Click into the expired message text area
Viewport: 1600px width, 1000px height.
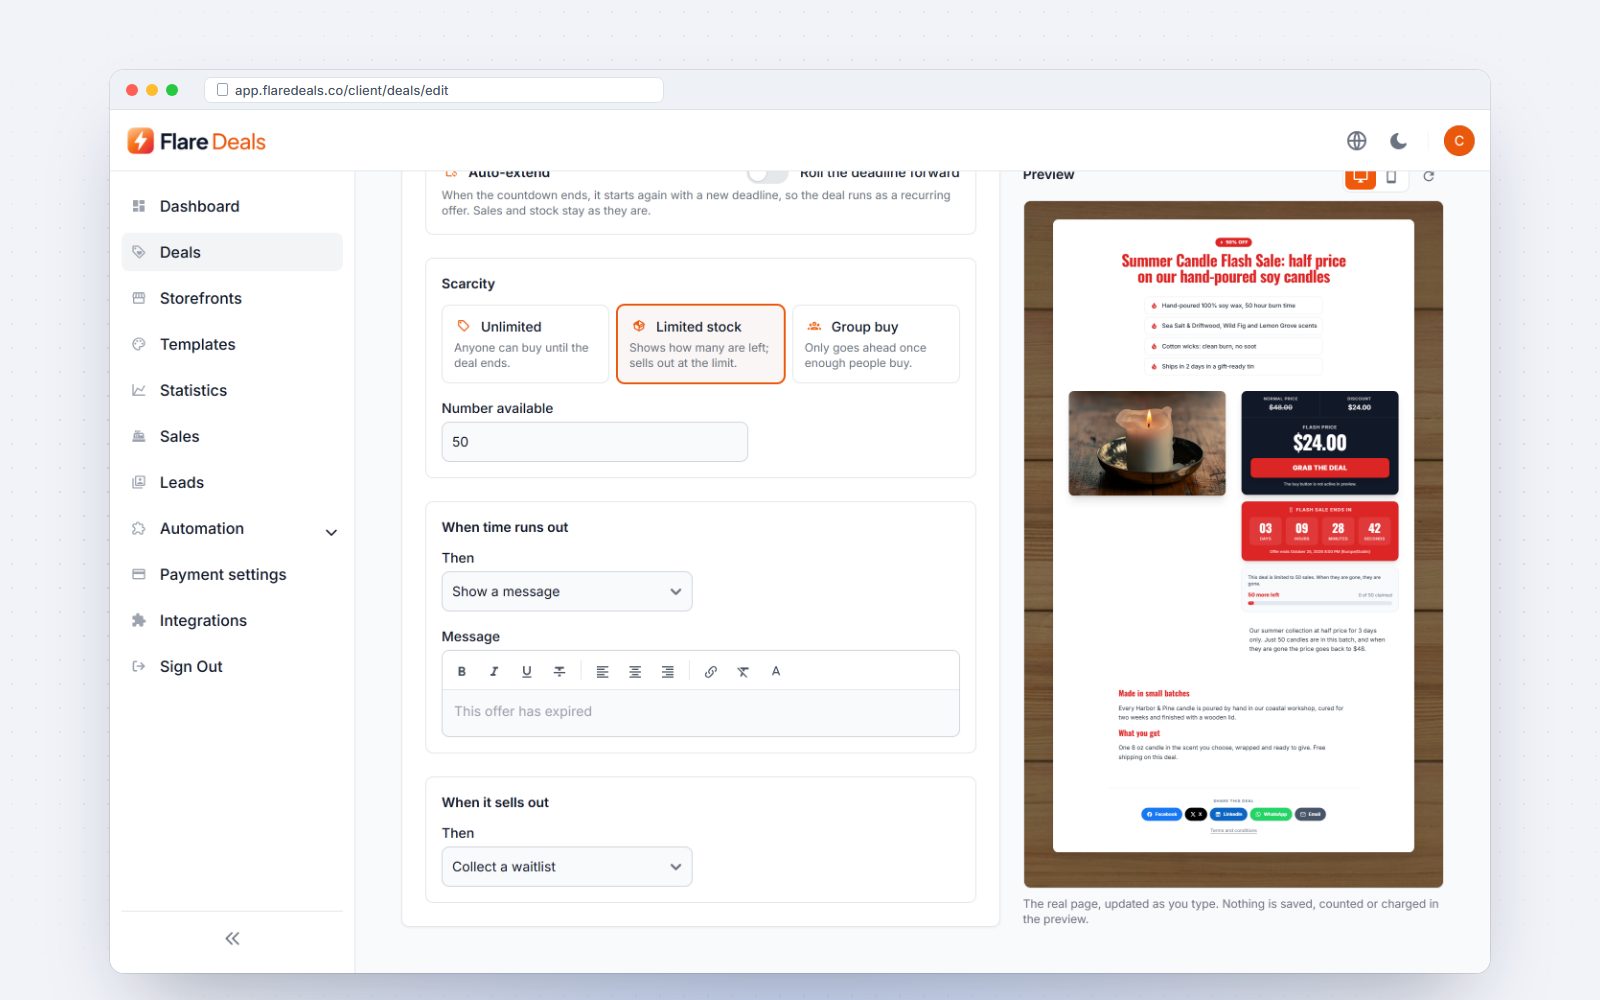tap(701, 712)
